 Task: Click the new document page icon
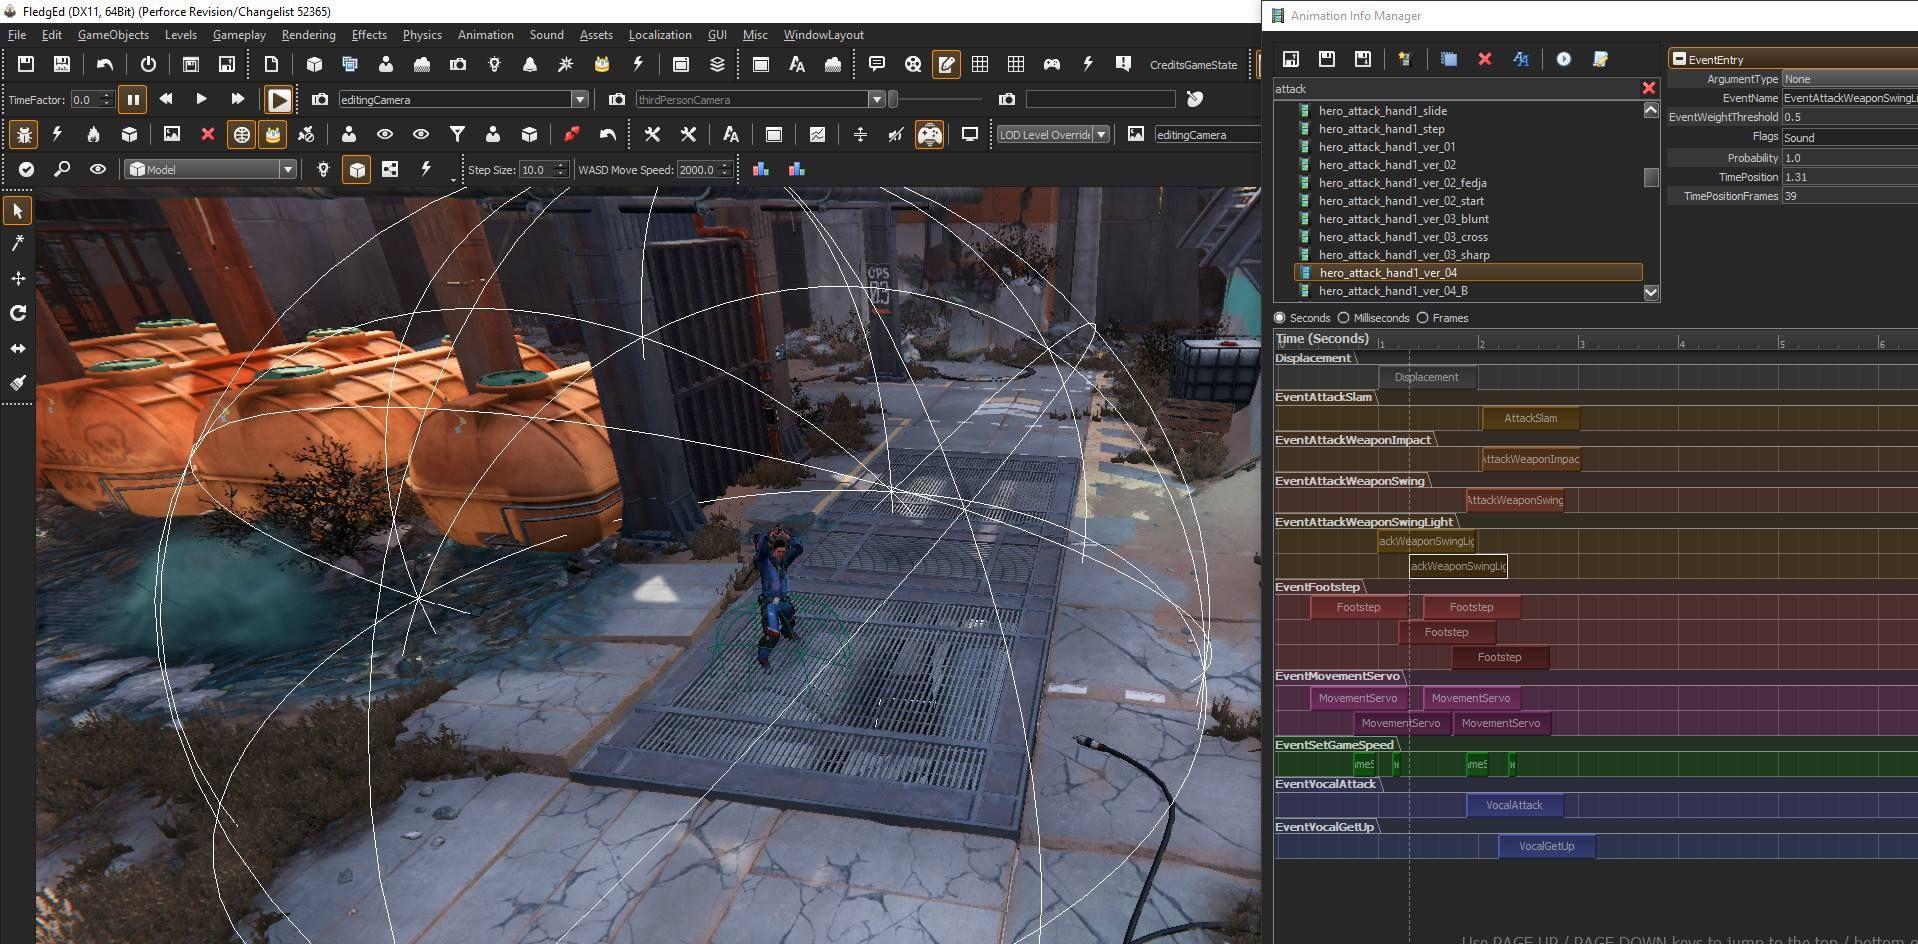(x=271, y=64)
